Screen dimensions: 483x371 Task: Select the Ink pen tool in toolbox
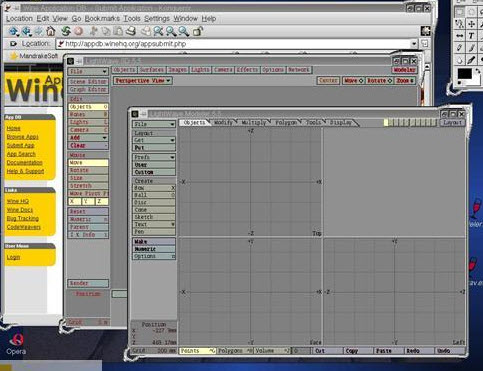(471, 60)
